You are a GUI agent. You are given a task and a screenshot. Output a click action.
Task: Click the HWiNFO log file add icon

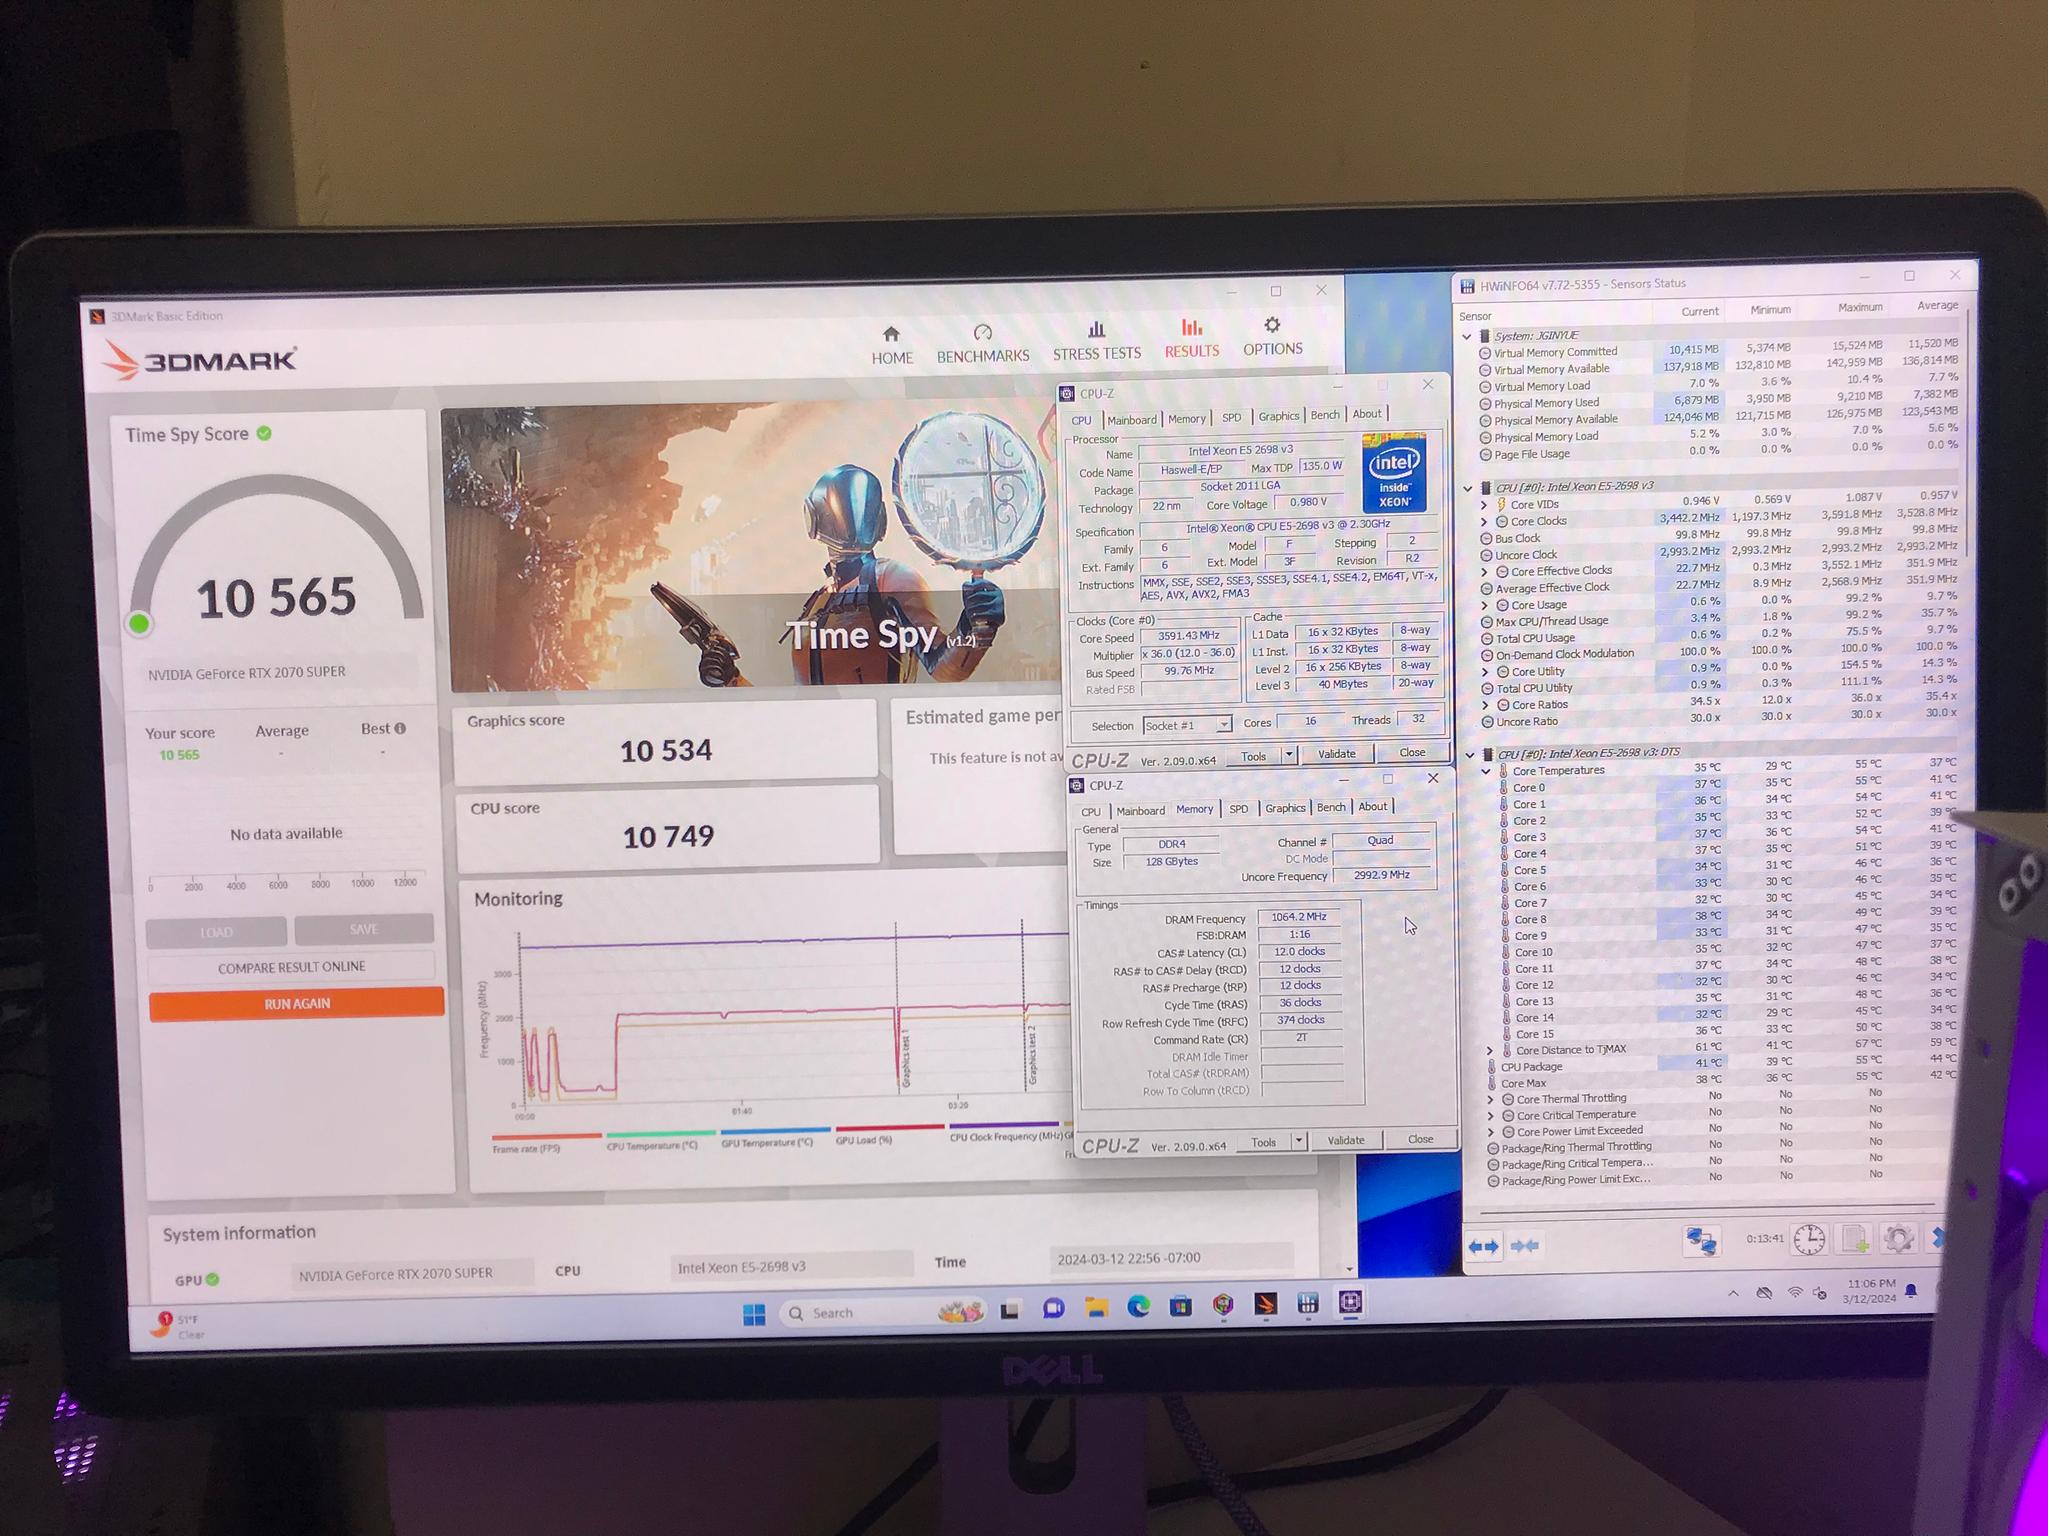point(1855,1239)
